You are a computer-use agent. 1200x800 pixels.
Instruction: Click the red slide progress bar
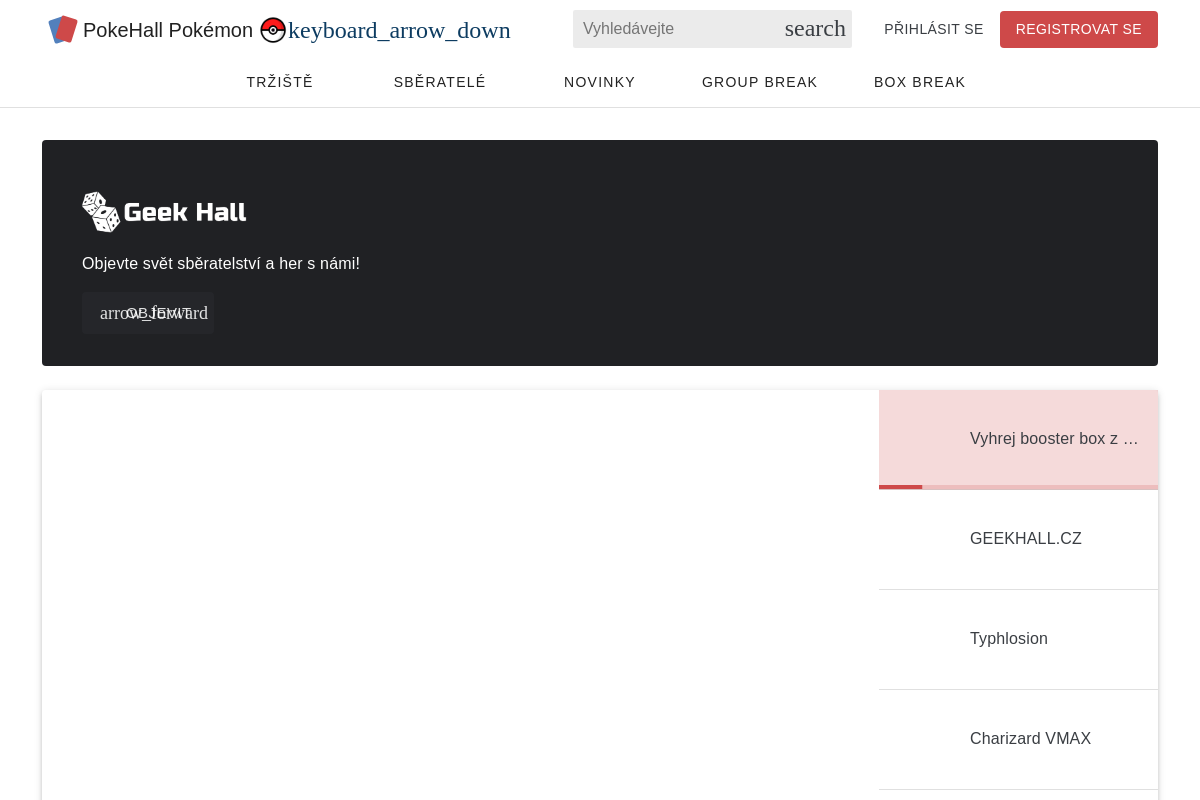(x=900, y=487)
